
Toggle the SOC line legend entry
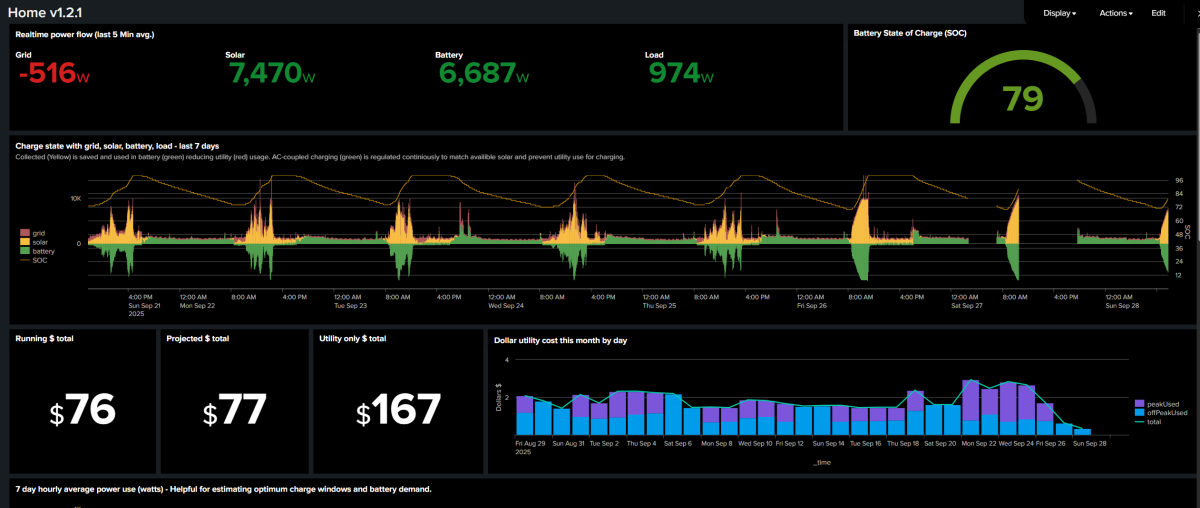(40, 261)
